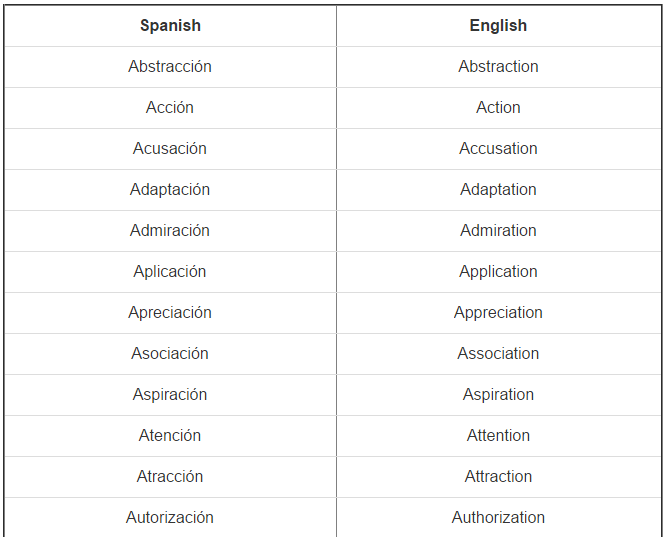Click the English word Abstraction
The width and height of the screenshot is (666, 537).
pos(498,67)
